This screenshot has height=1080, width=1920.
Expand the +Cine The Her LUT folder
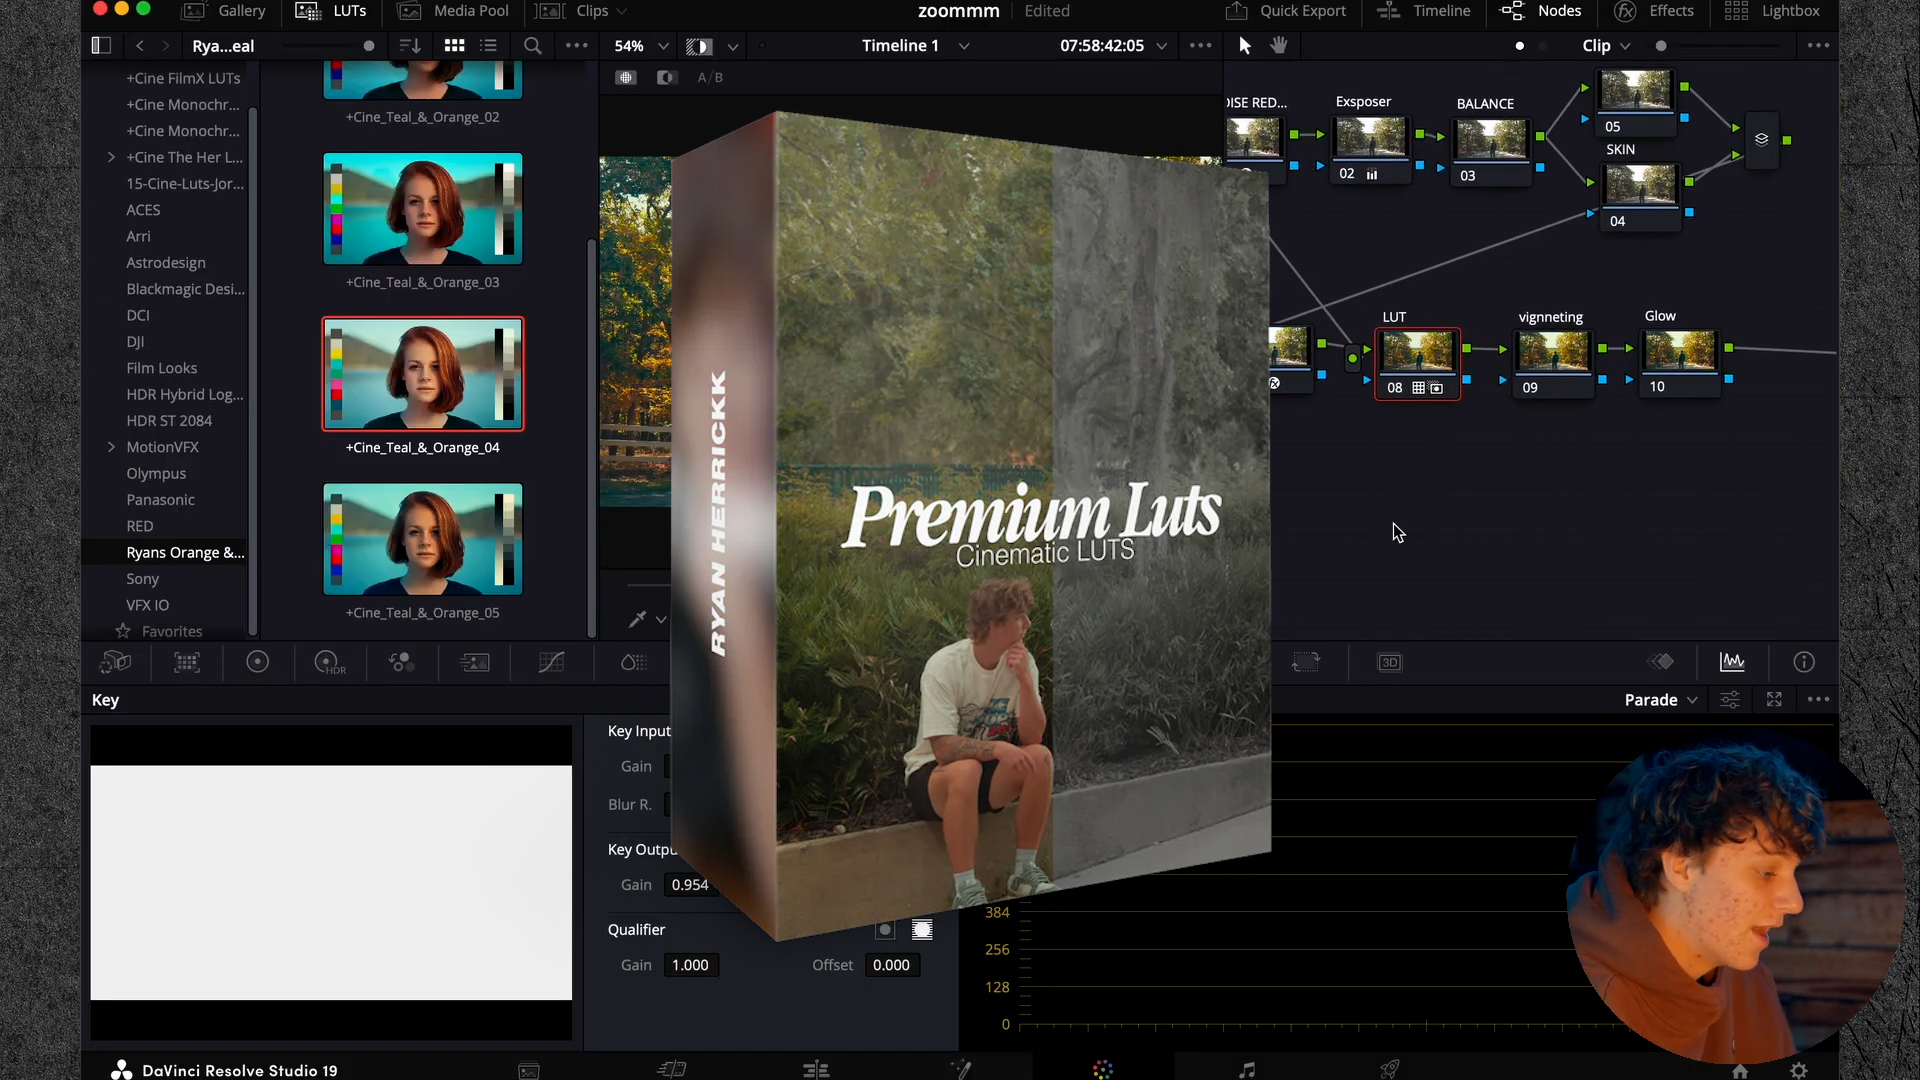[111, 157]
